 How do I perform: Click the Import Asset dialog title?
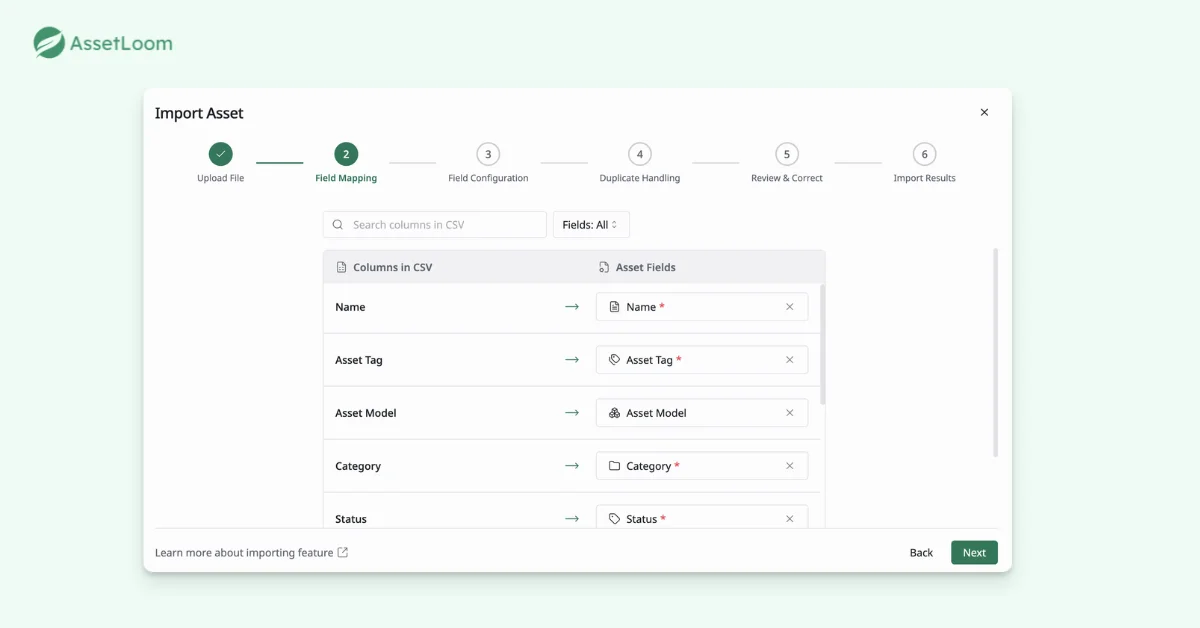(x=199, y=113)
